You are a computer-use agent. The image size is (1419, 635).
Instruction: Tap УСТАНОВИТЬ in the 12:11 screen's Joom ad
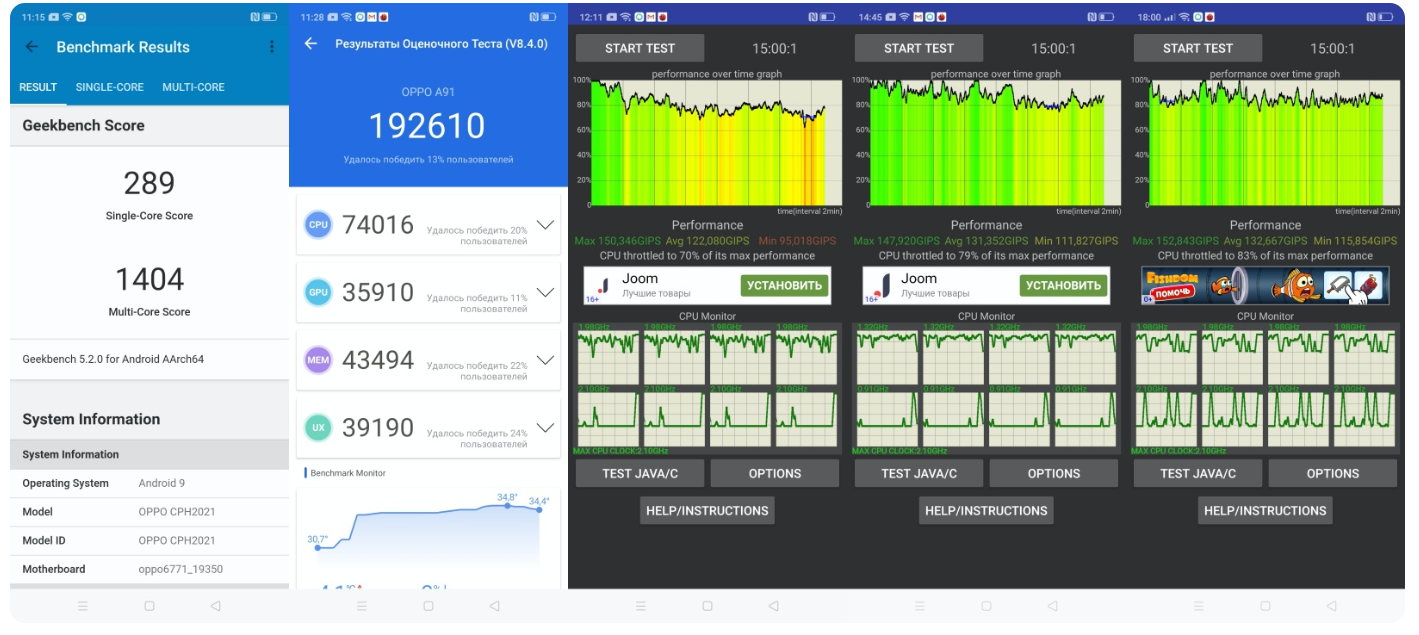tap(785, 285)
